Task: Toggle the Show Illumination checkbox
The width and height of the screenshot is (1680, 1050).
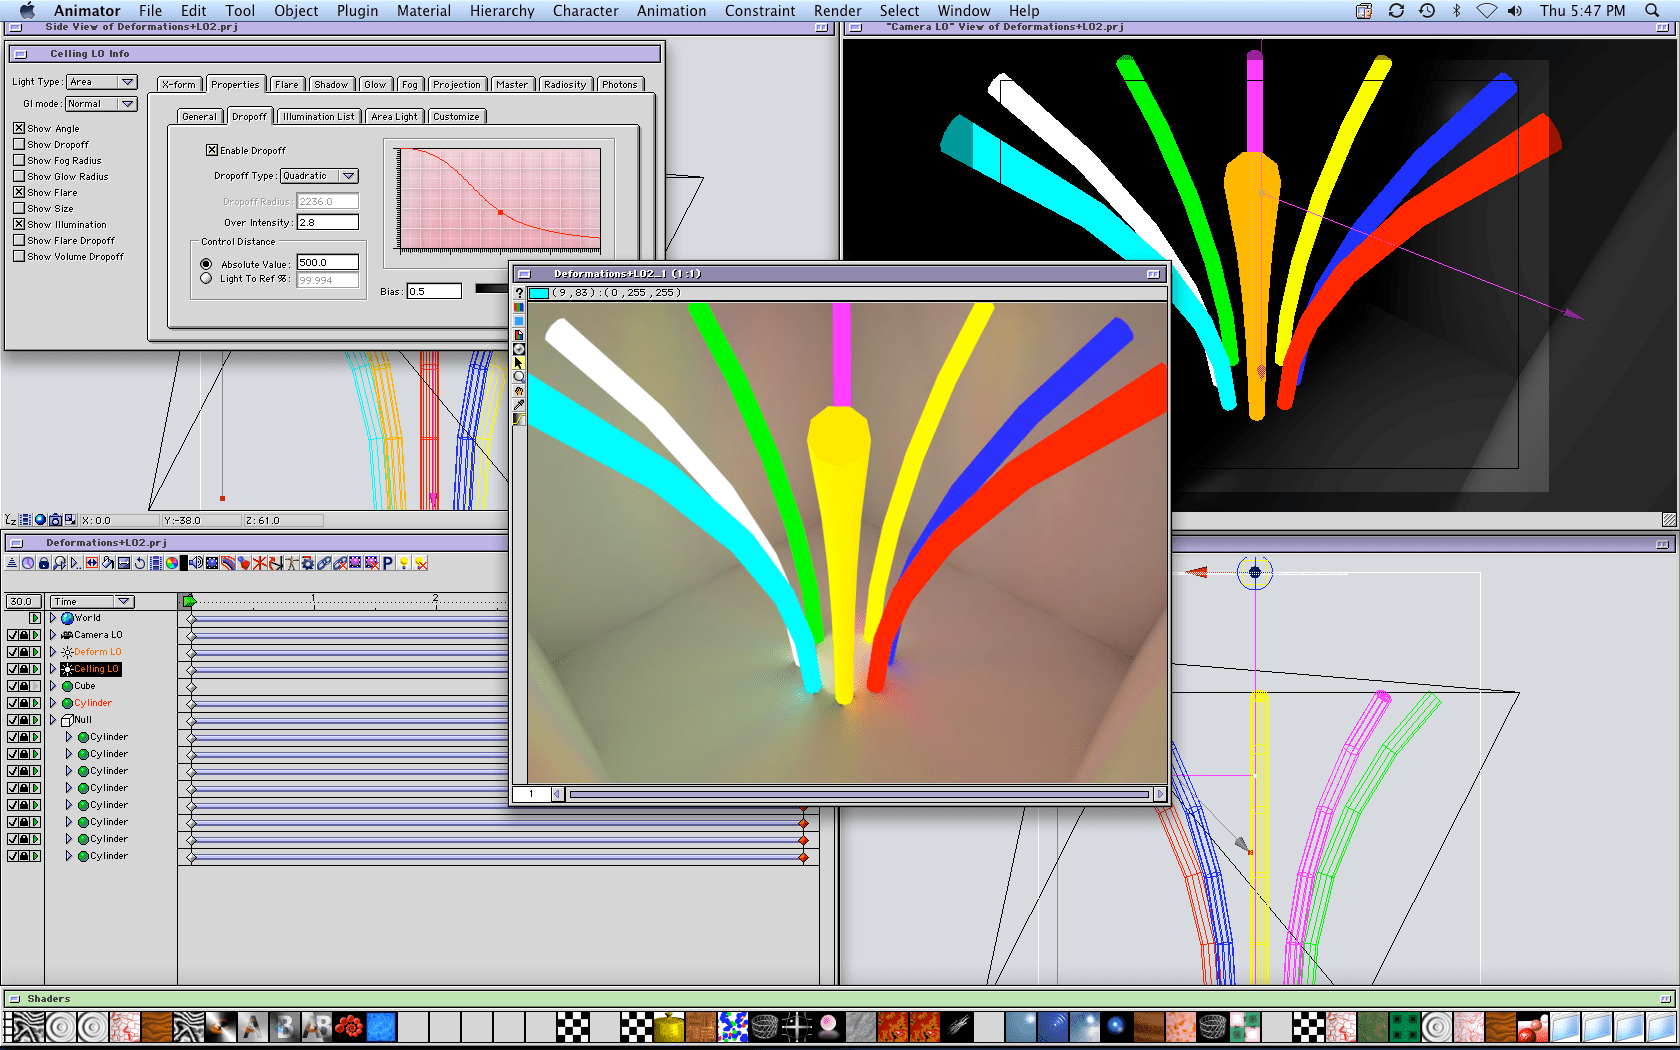Action: (19, 224)
